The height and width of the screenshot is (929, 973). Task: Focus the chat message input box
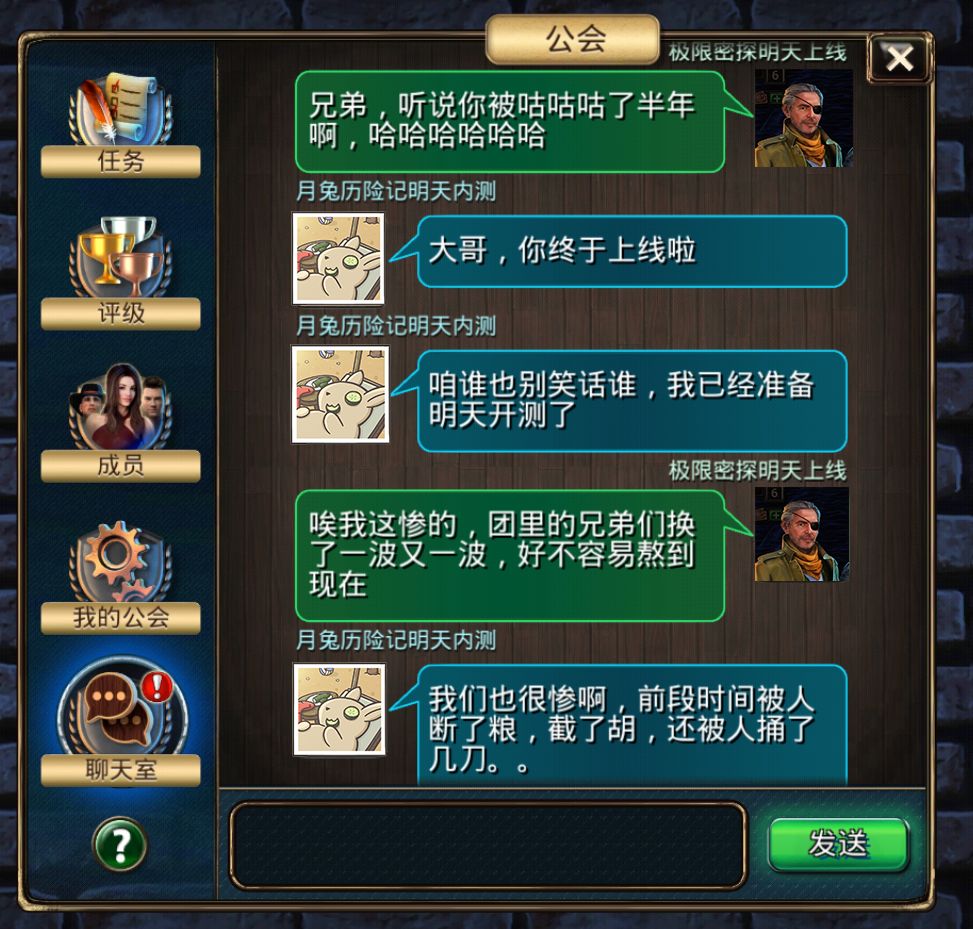coord(488,845)
